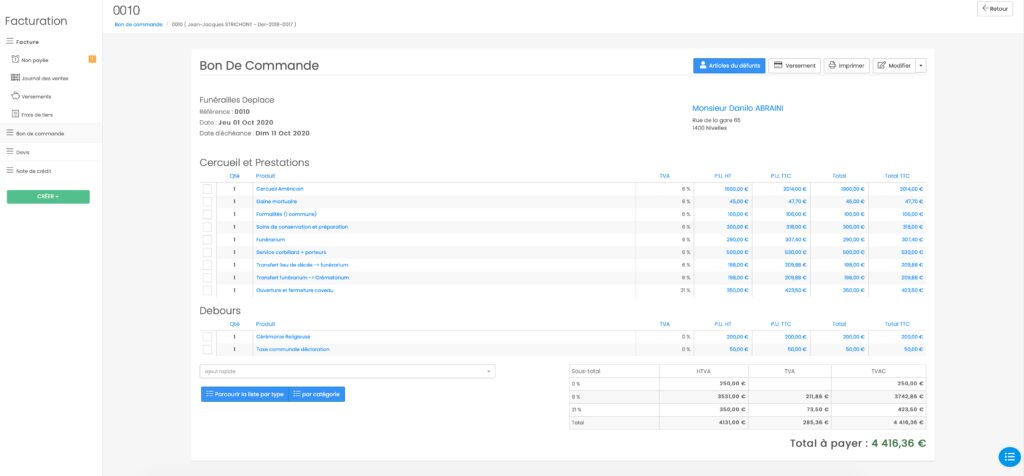Screen dimensions: 1024x476
Task: Click the Non payée clock icon
Action: (16, 60)
